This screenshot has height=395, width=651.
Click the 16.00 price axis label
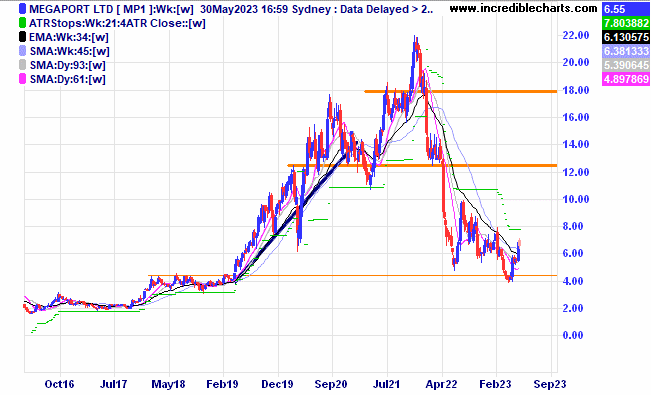pos(575,118)
